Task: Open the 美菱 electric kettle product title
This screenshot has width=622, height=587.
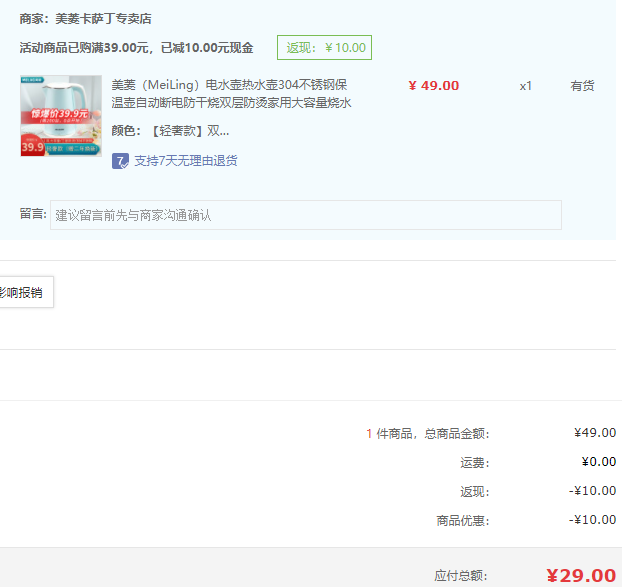Action: 230,94
